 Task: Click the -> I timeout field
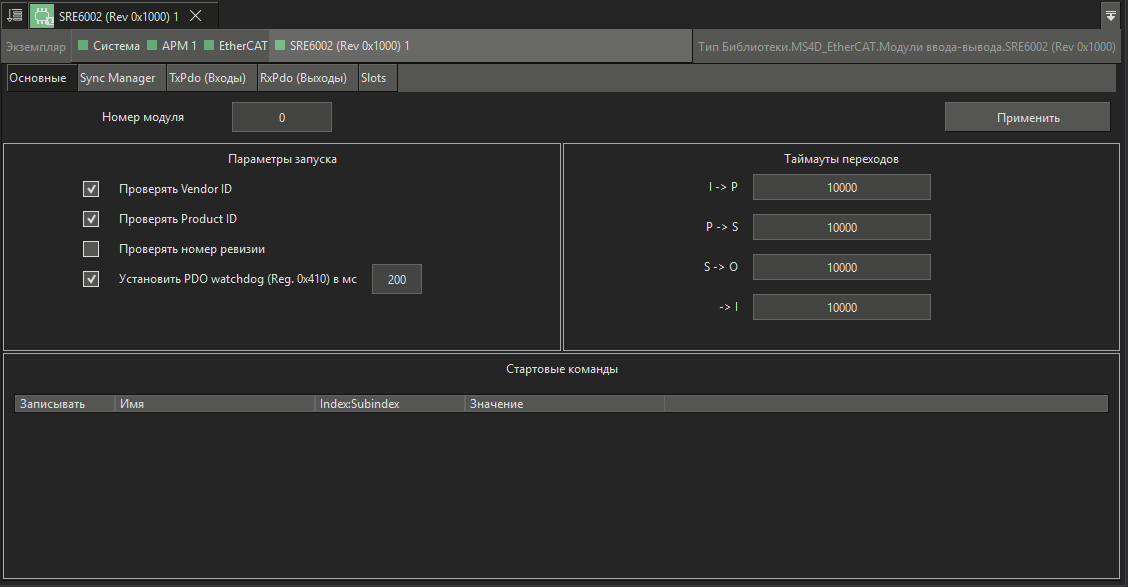coord(842,307)
